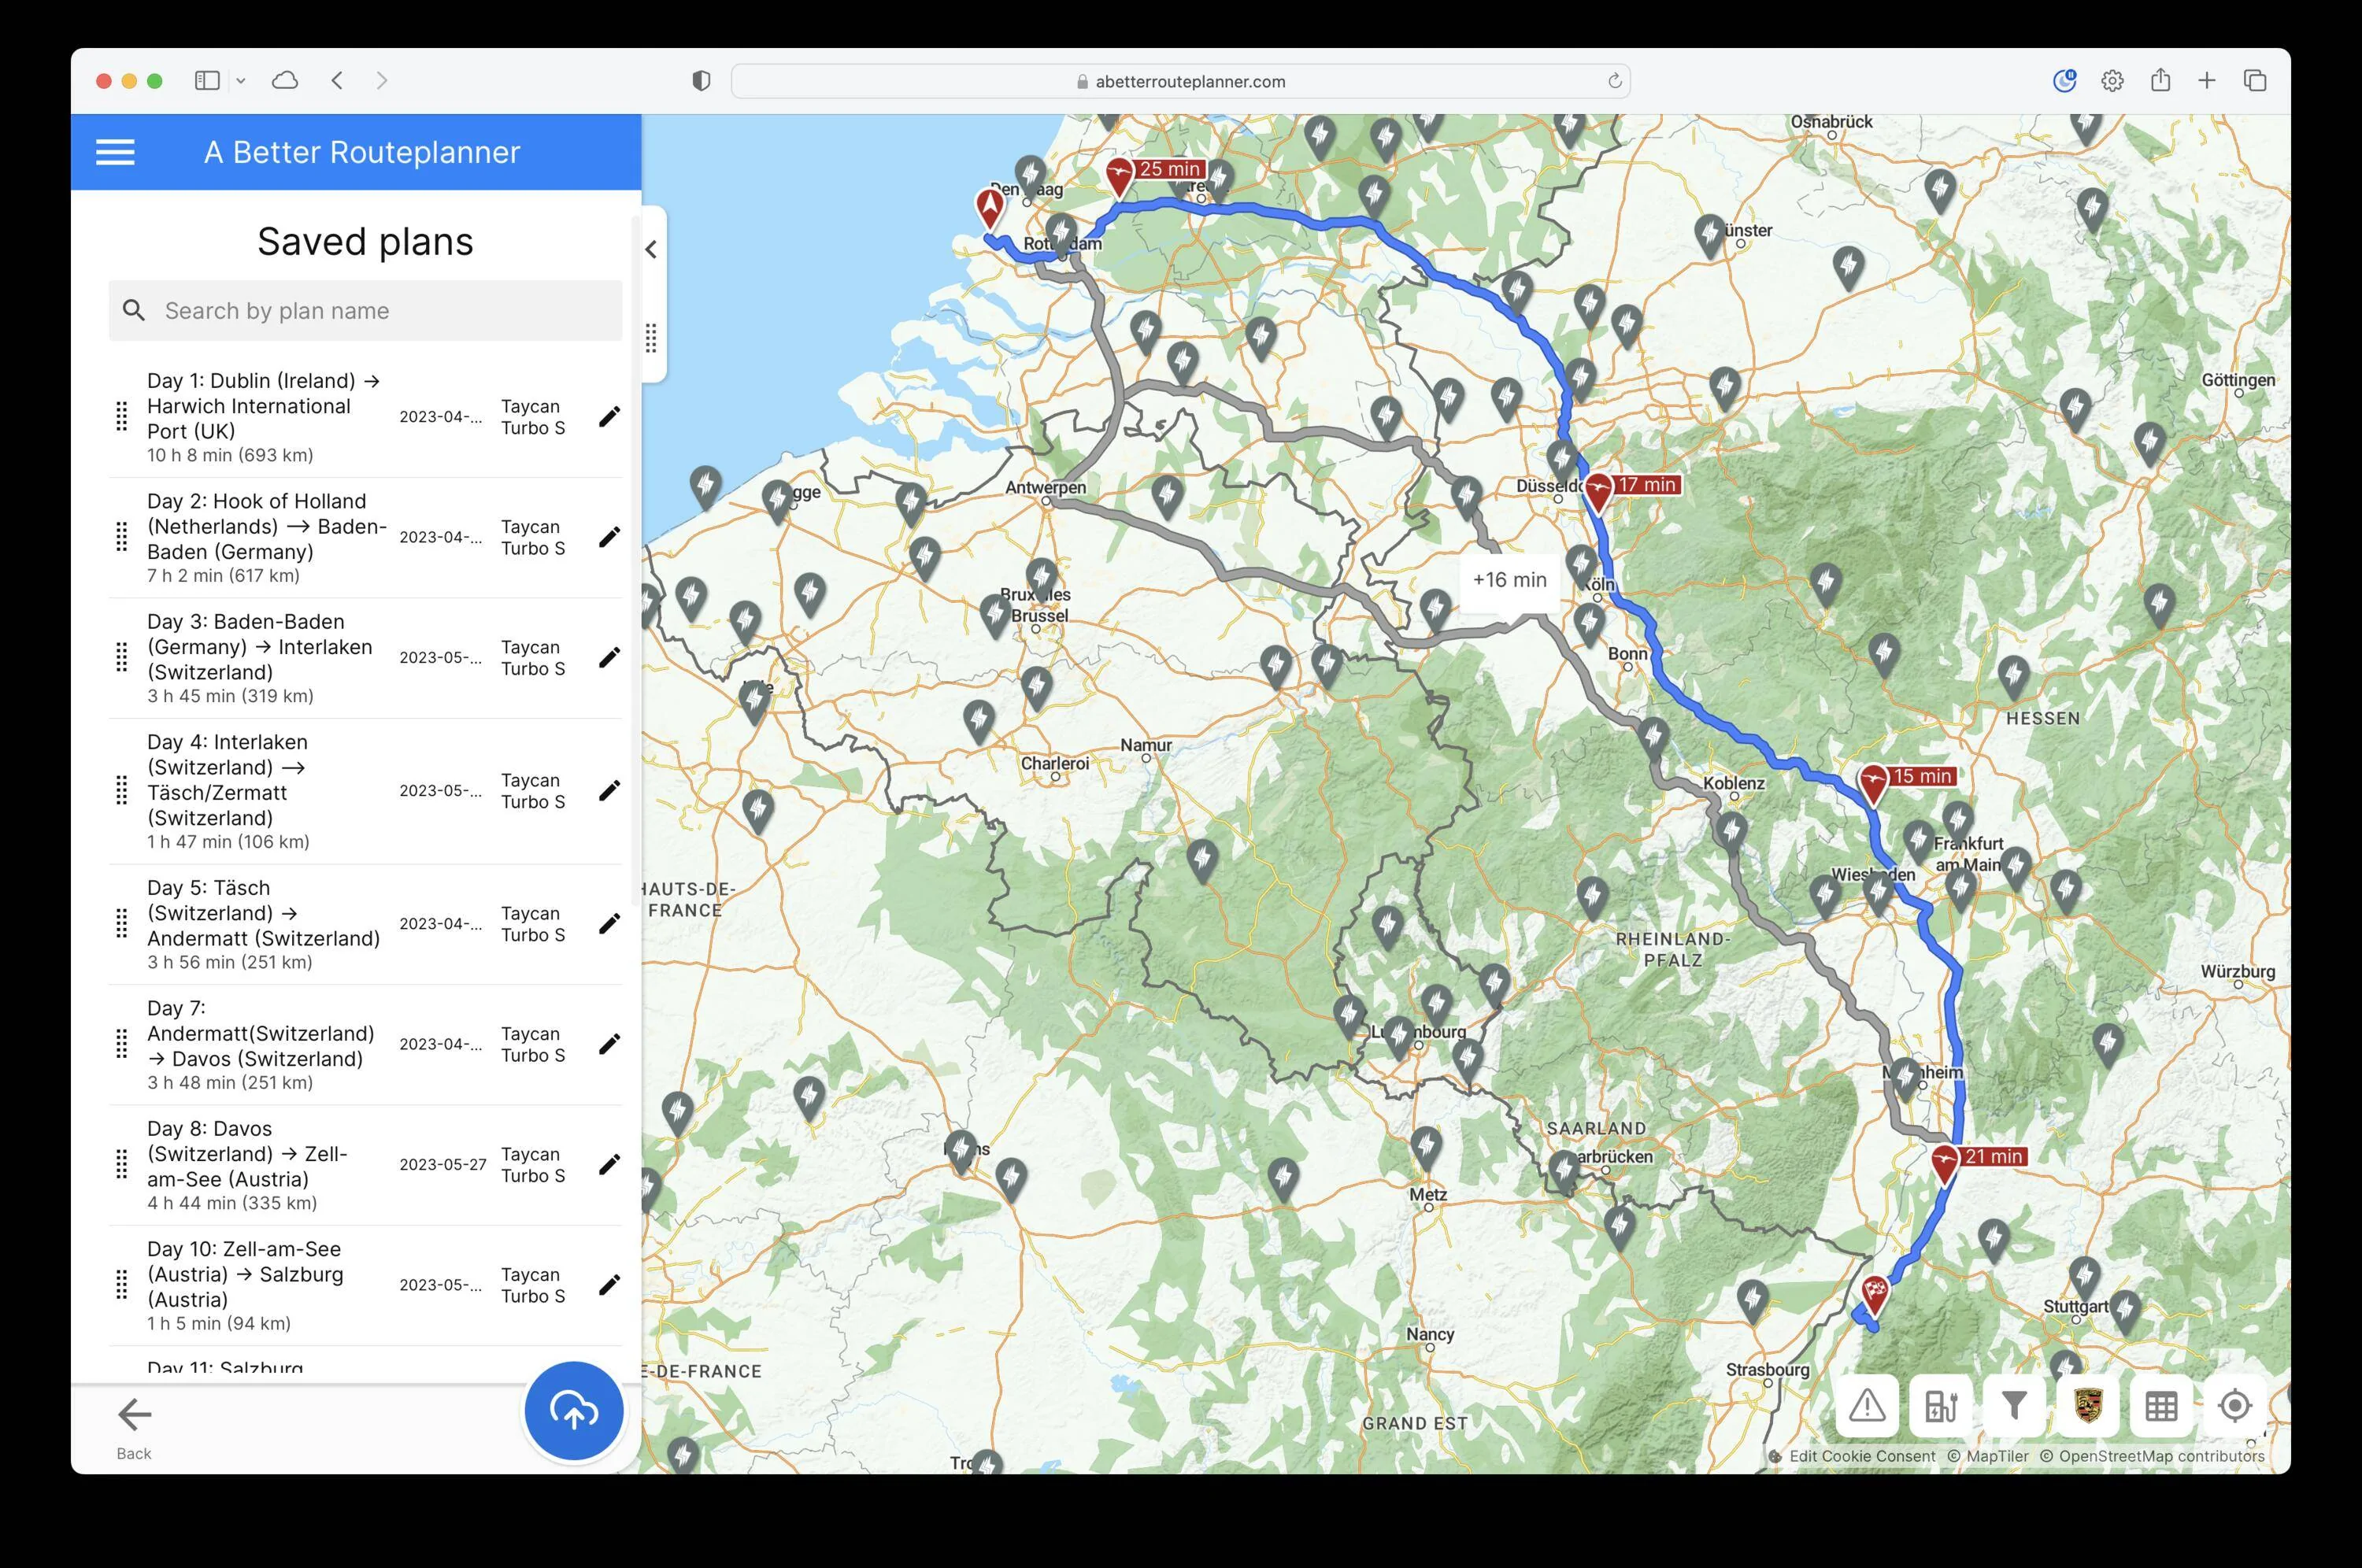Open the table view grid button
Viewport: 2362px width, 1568px height.
[2161, 1406]
